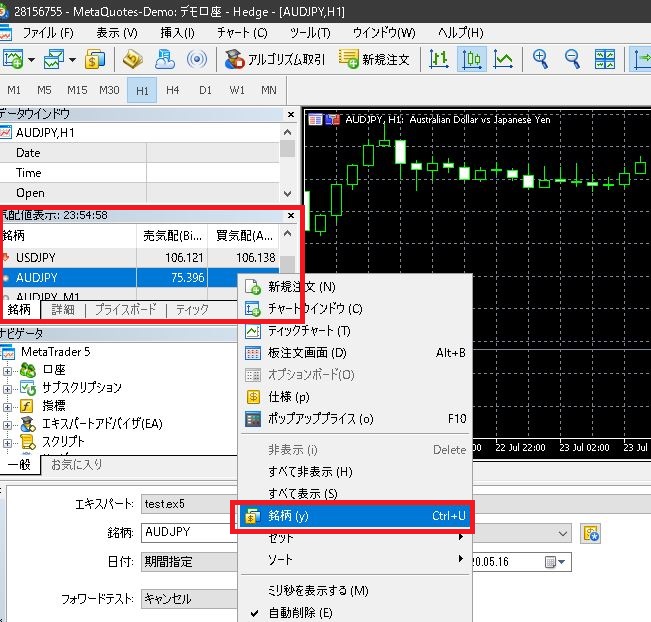This screenshot has width=651, height=622.
Task: Choose 銘柄 (y) Ctrl+U menu entry
Action: [x=356, y=516]
